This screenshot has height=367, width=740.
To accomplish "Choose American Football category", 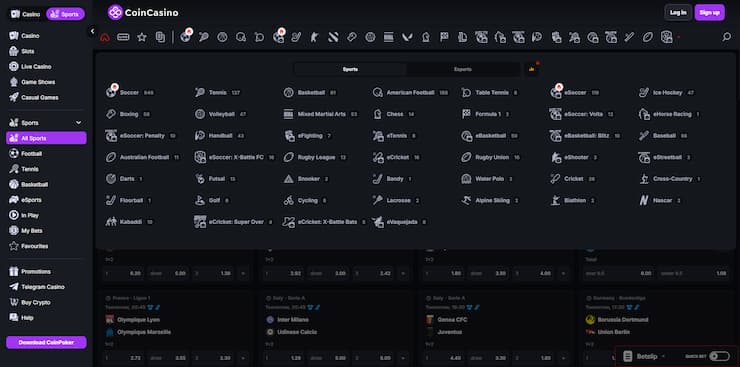I will pyautogui.click(x=410, y=92).
